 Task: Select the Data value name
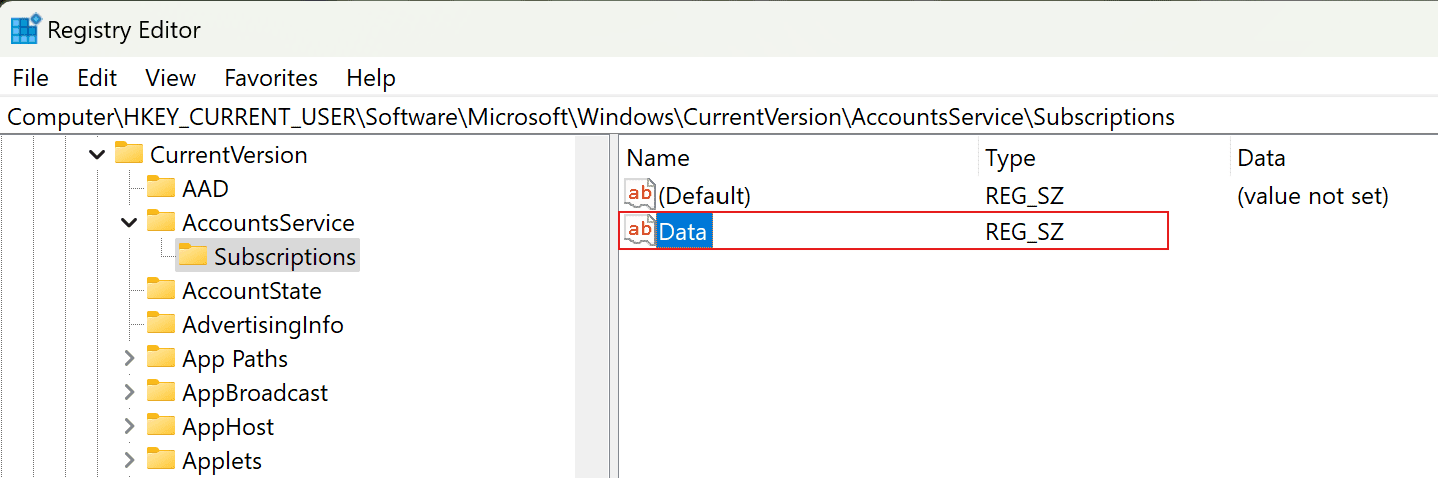683,232
